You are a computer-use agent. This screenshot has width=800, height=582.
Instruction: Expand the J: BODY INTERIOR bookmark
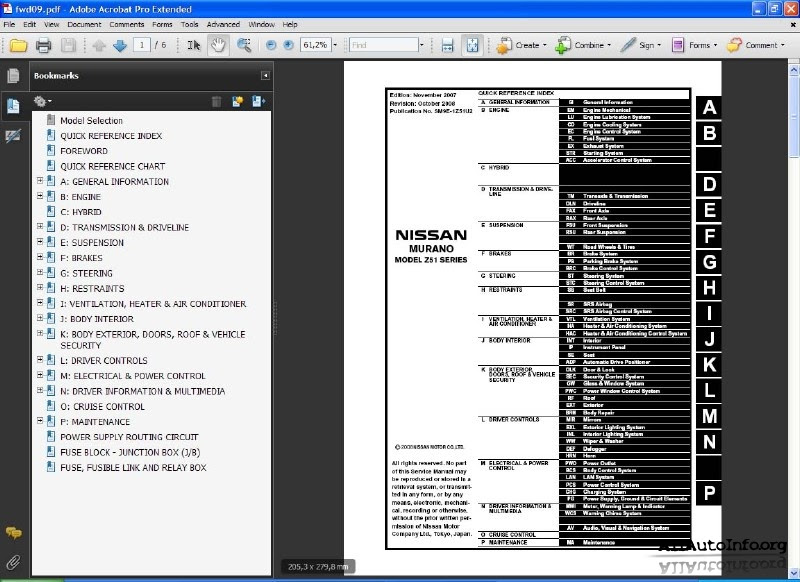tap(40, 318)
